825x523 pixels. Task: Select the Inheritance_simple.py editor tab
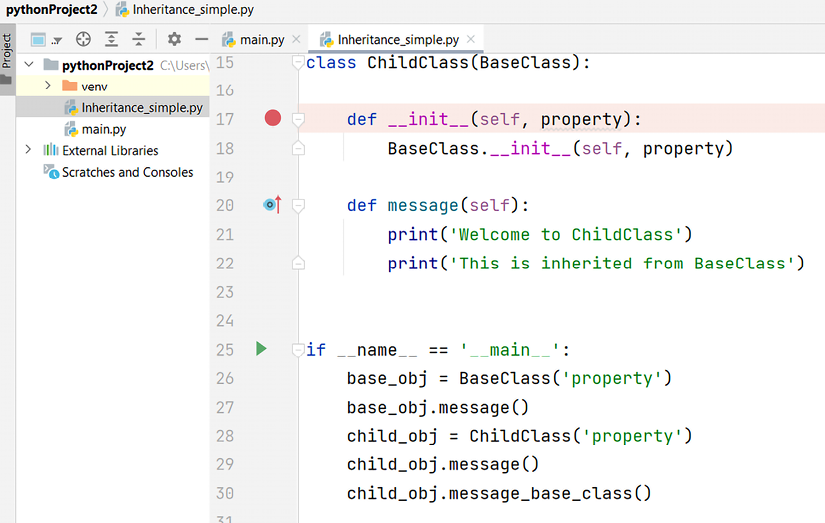point(398,40)
